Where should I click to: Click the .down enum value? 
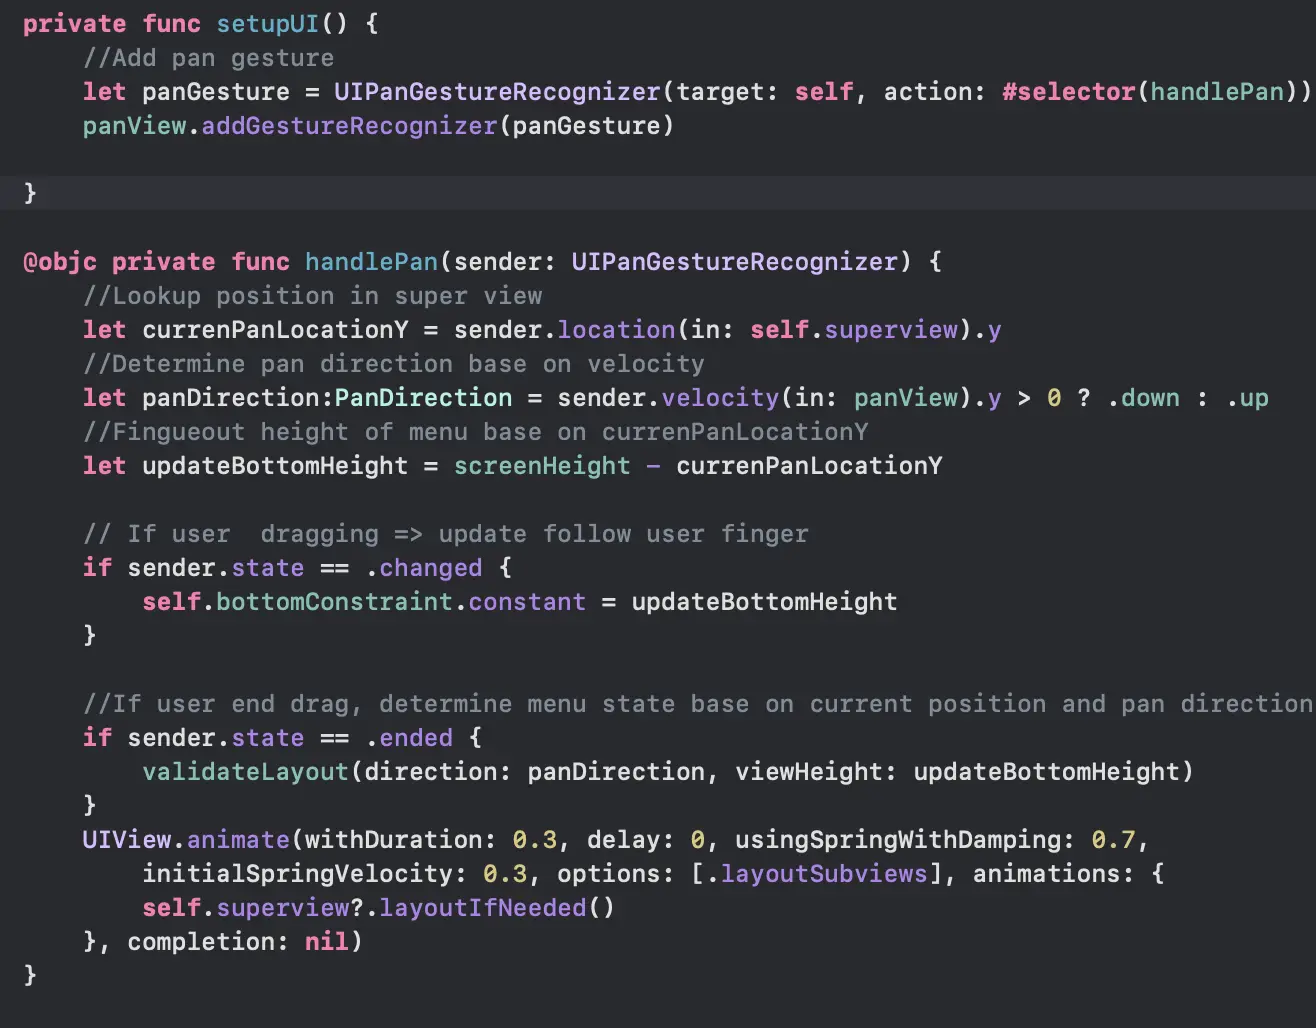[1143, 398]
